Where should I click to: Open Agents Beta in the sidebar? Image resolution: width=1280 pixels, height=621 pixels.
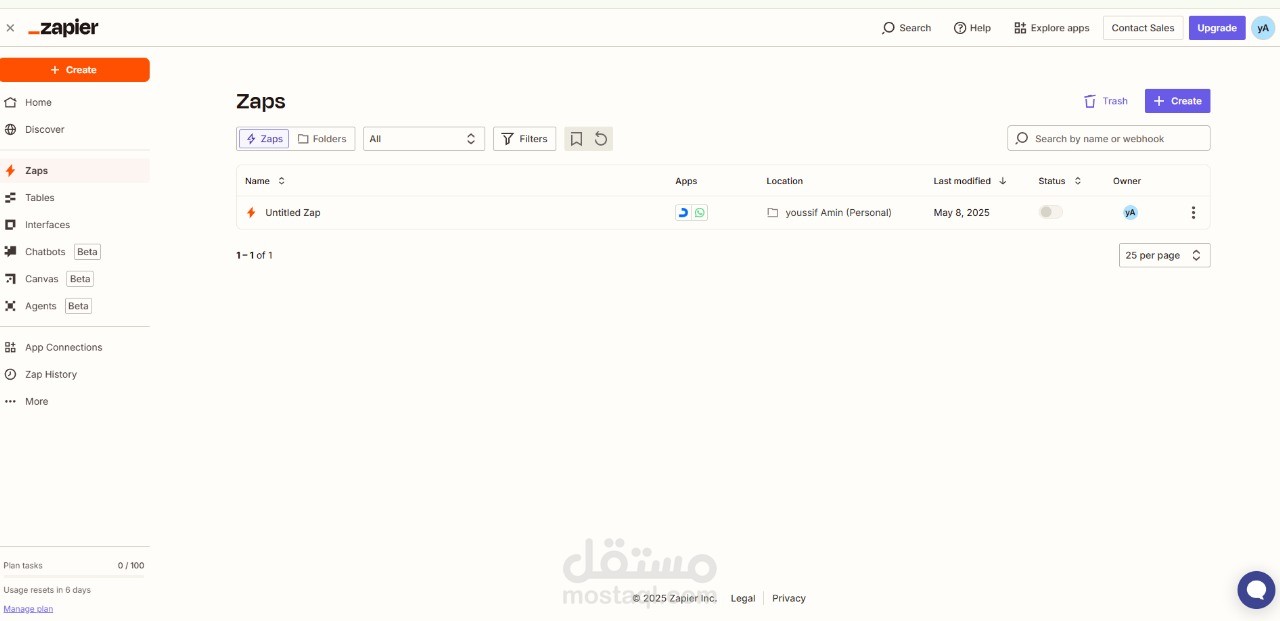coord(75,305)
